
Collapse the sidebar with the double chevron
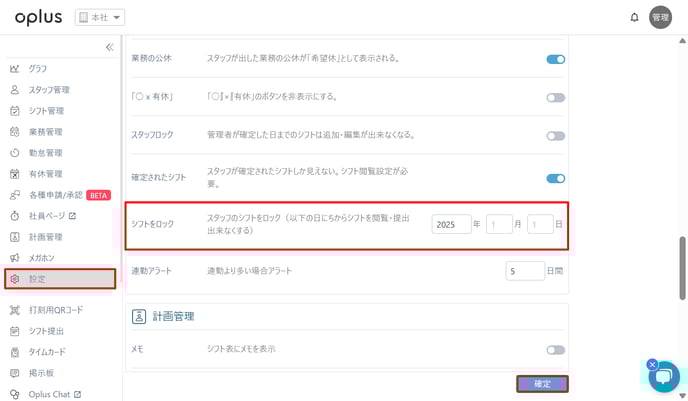tap(110, 47)
